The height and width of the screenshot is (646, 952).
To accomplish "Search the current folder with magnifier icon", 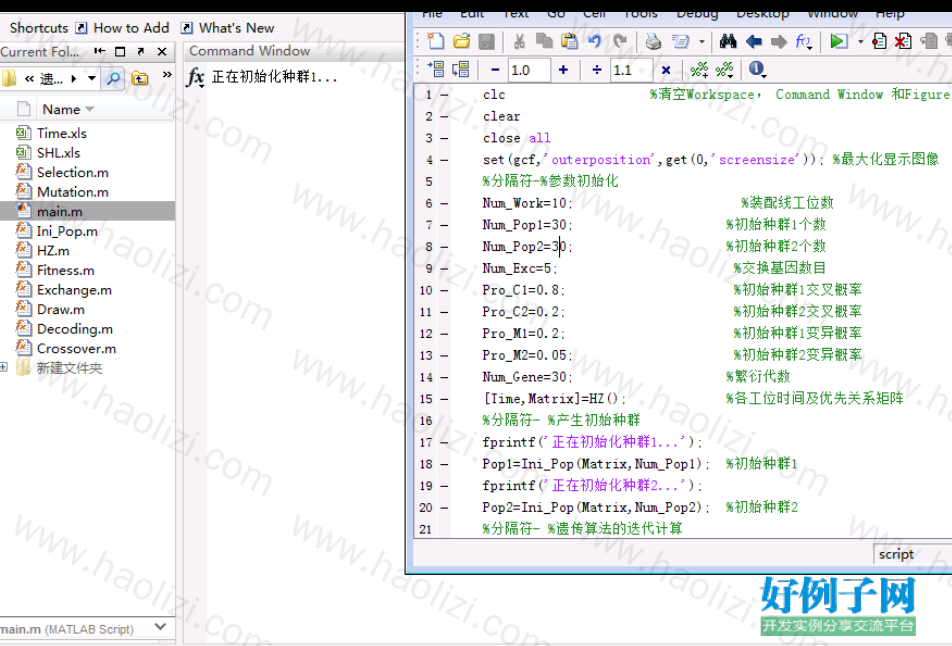I will pyautogui.click(x=114, y=78).
